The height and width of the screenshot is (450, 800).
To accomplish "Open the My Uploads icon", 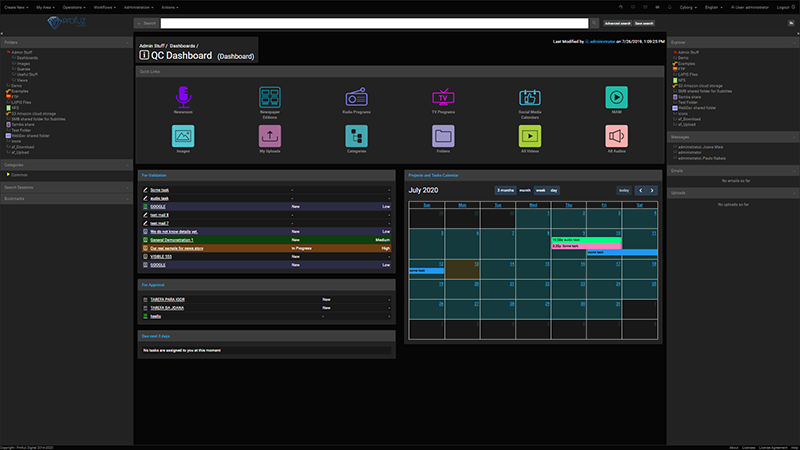I will click(x=269, y=135).
